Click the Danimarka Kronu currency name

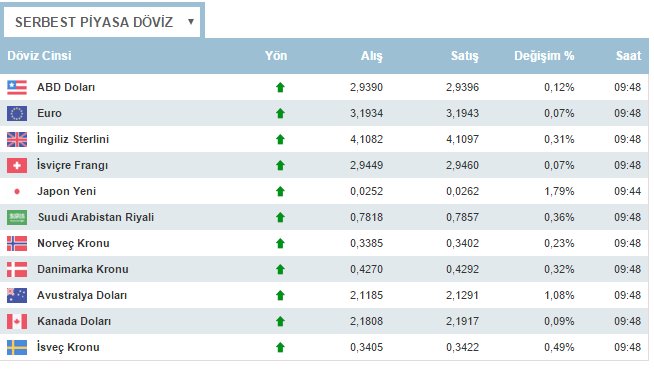(83, 269)
